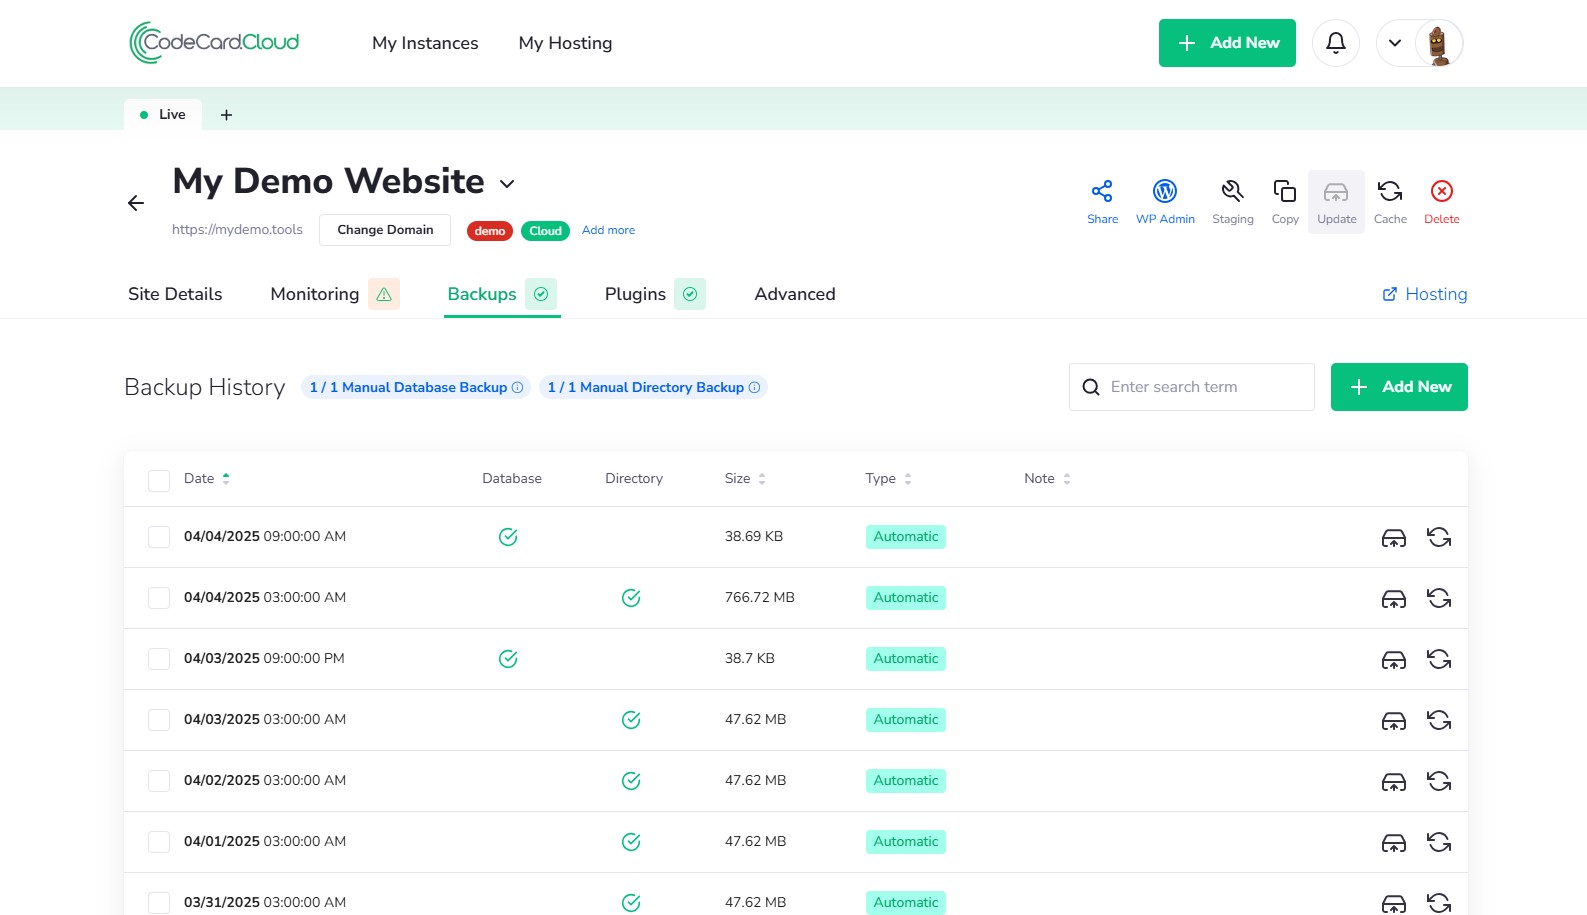Select the 04/02/2025 backup row checkbox
The height and width of the screenshot is (915, 1587).
pos(159,781)
